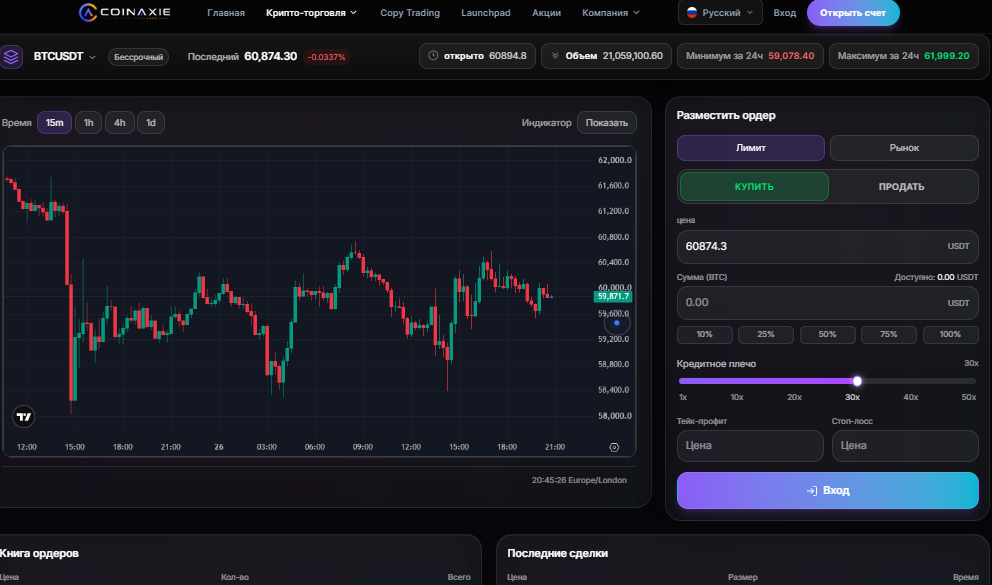
Task: Choose the 100% amount button
Action: click(950, 335)
